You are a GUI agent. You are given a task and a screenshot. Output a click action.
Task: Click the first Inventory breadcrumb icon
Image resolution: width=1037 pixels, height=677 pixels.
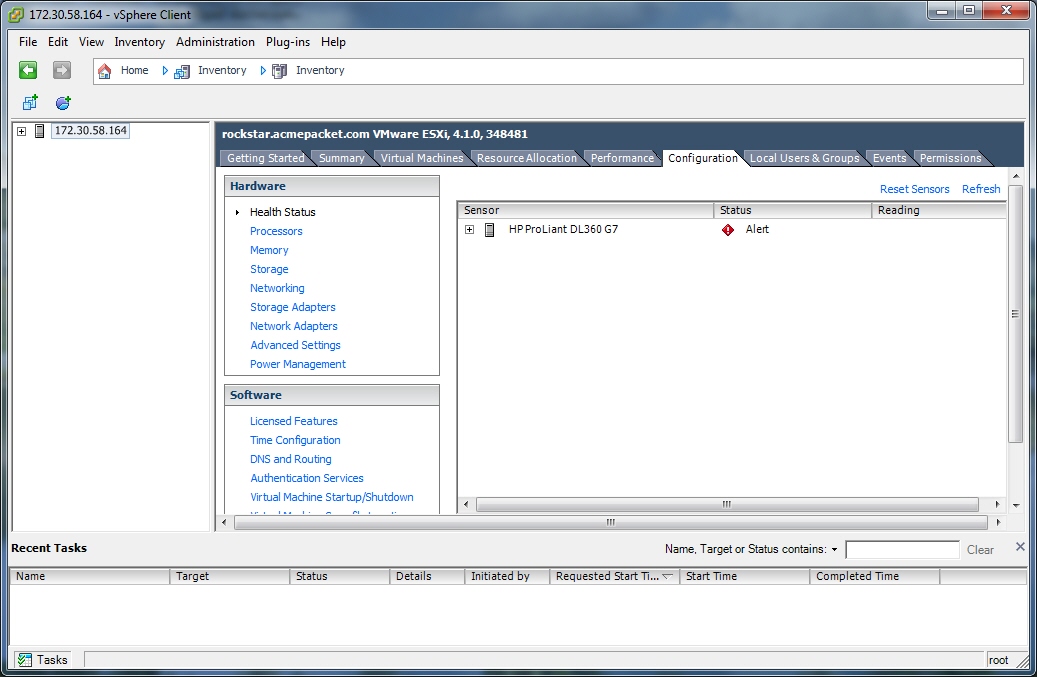pyautogui.click(x=182, y=71)
